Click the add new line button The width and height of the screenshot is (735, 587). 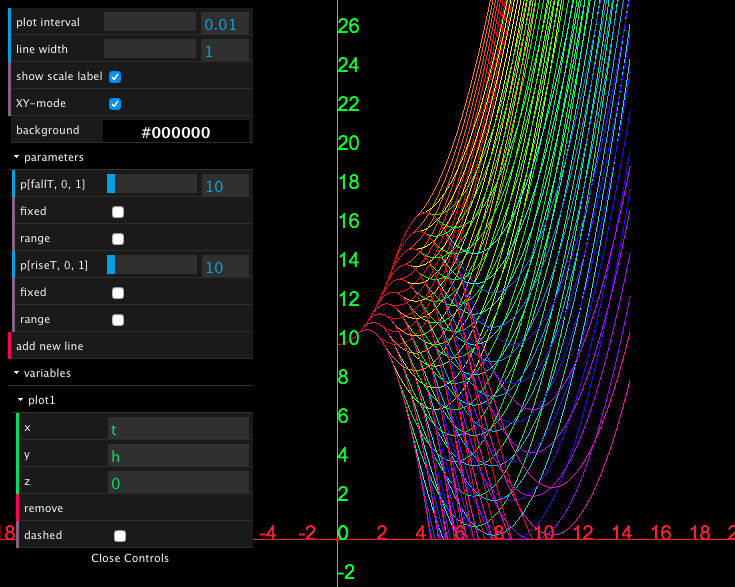tap(50, 346)
